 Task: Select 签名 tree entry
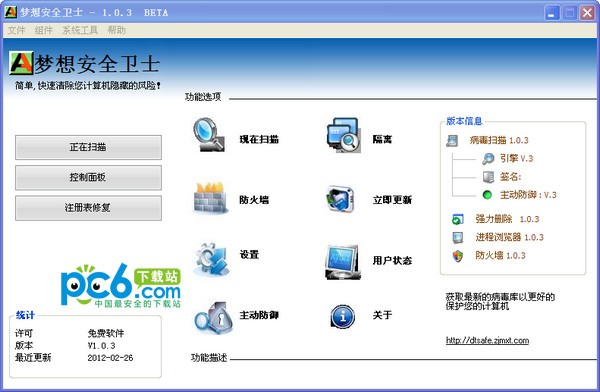(510, 176)
